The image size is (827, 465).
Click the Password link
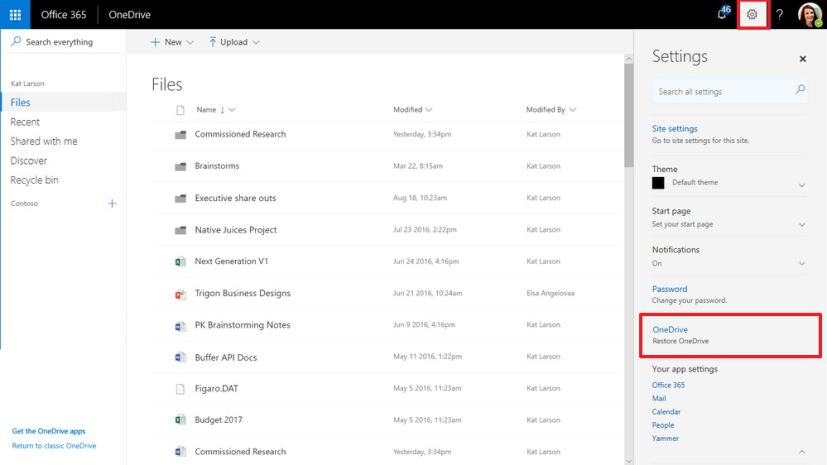[x=669, y=289]
